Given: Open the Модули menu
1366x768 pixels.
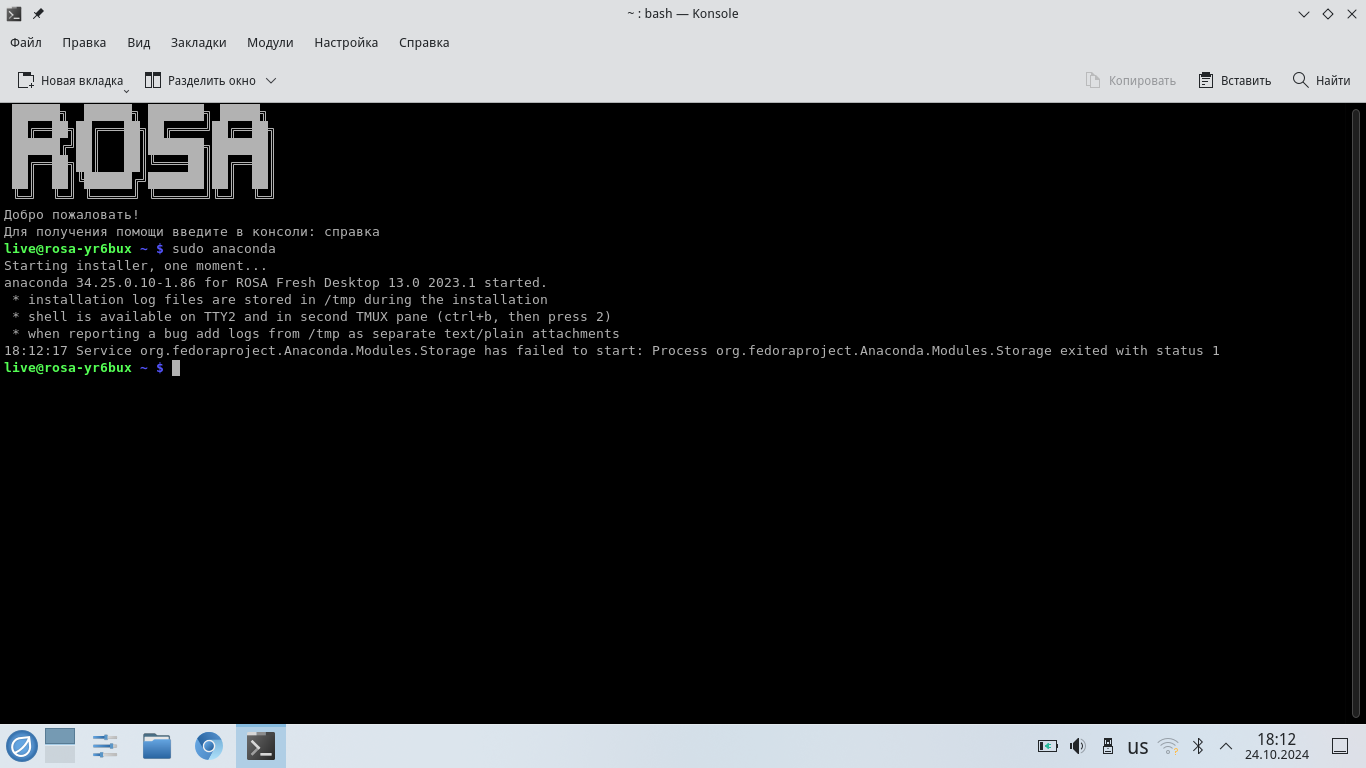Looking at the screenshot, I should point(270,43).
